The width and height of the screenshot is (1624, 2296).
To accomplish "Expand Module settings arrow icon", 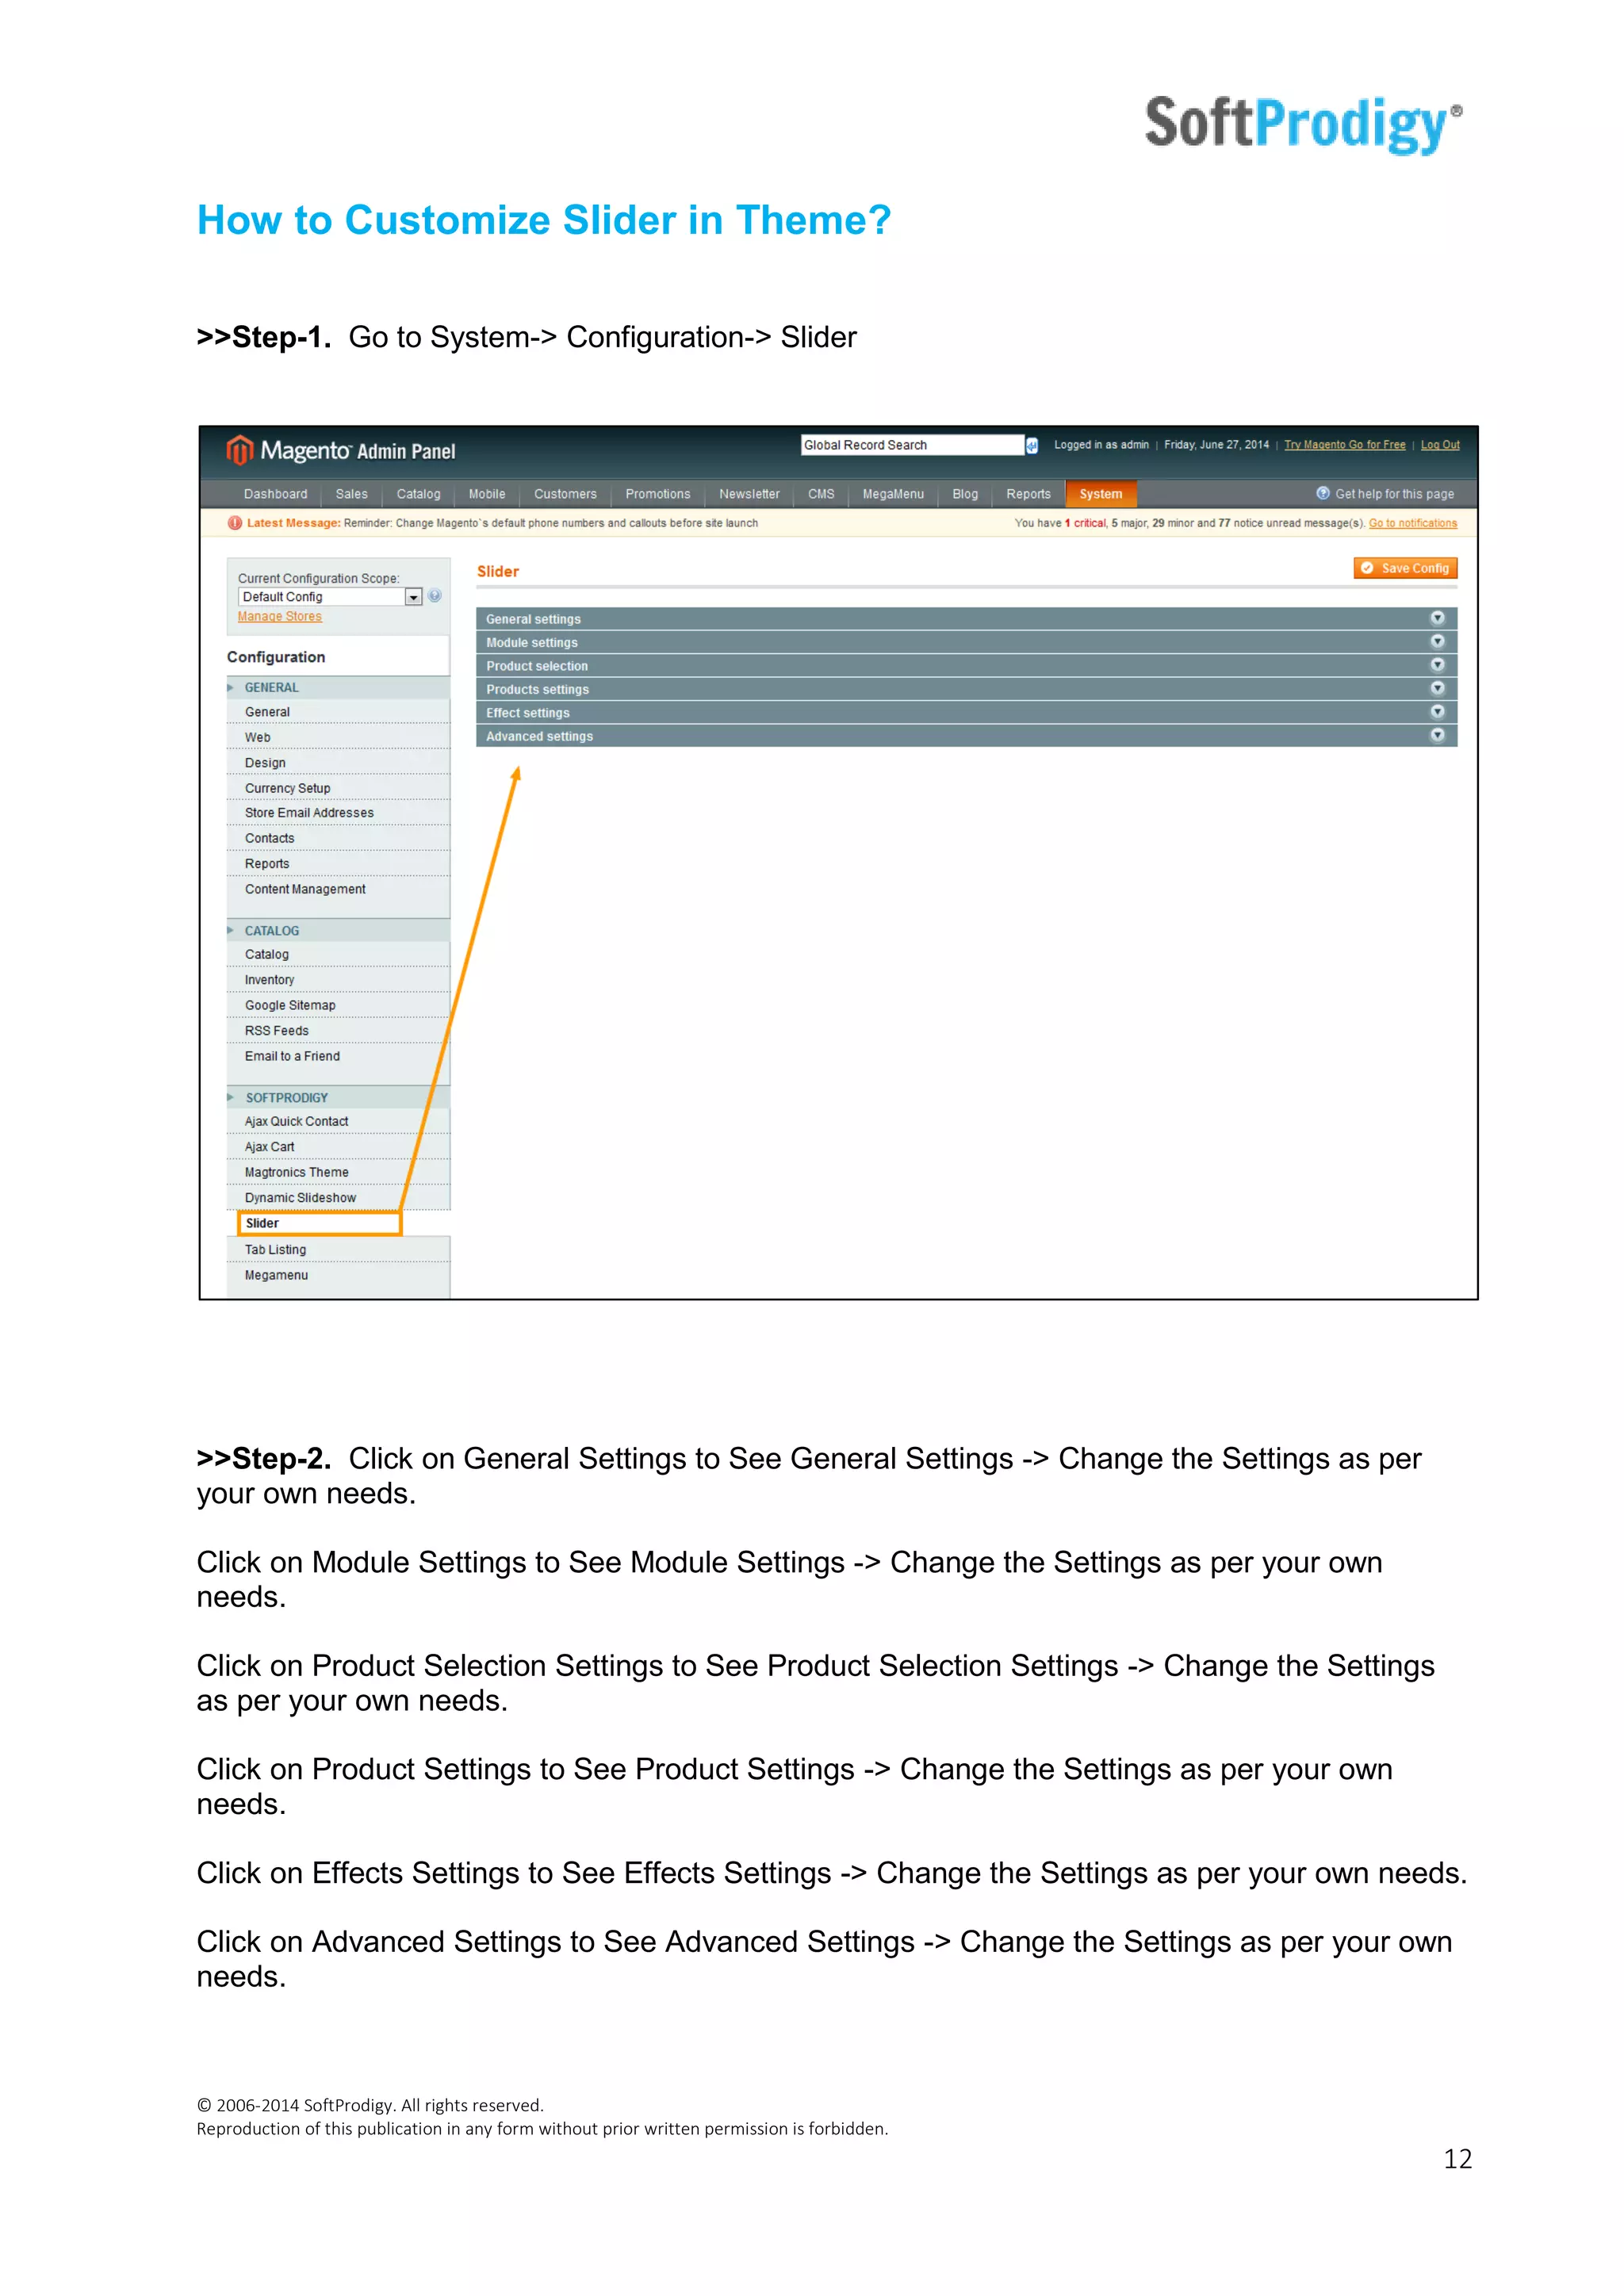I will [1437, 642].
